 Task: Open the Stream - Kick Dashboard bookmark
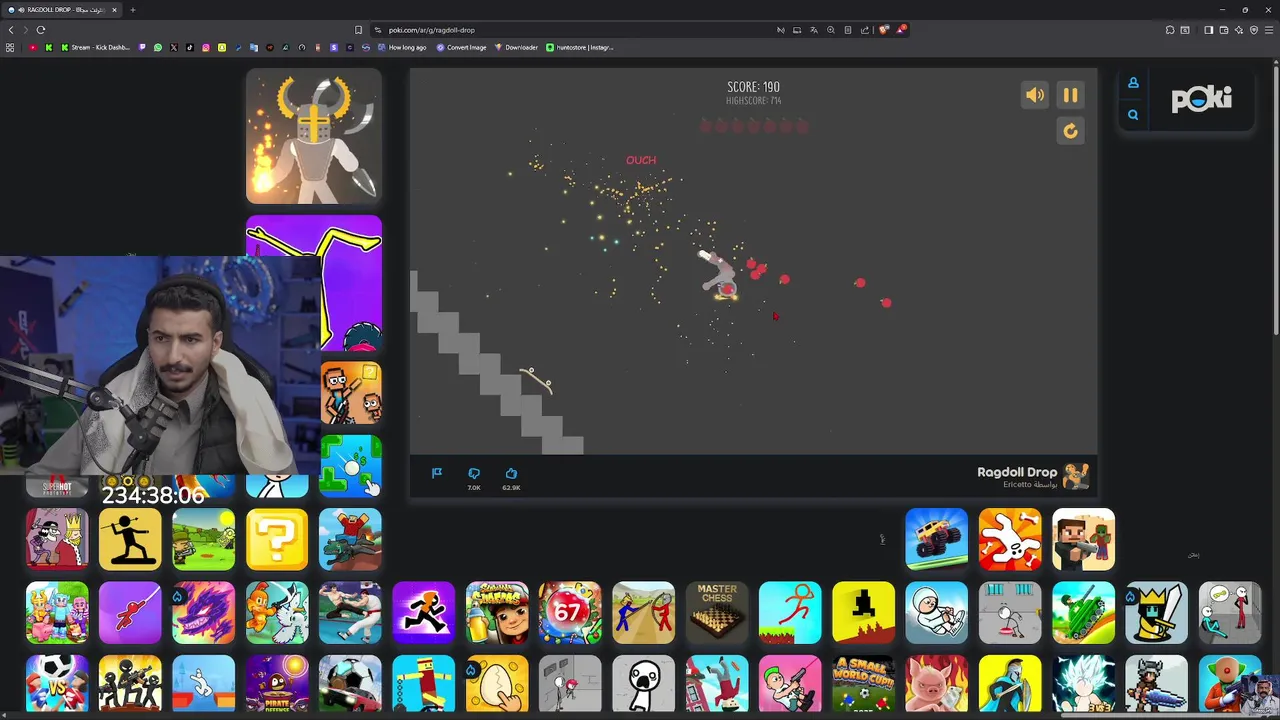(96, 47)
